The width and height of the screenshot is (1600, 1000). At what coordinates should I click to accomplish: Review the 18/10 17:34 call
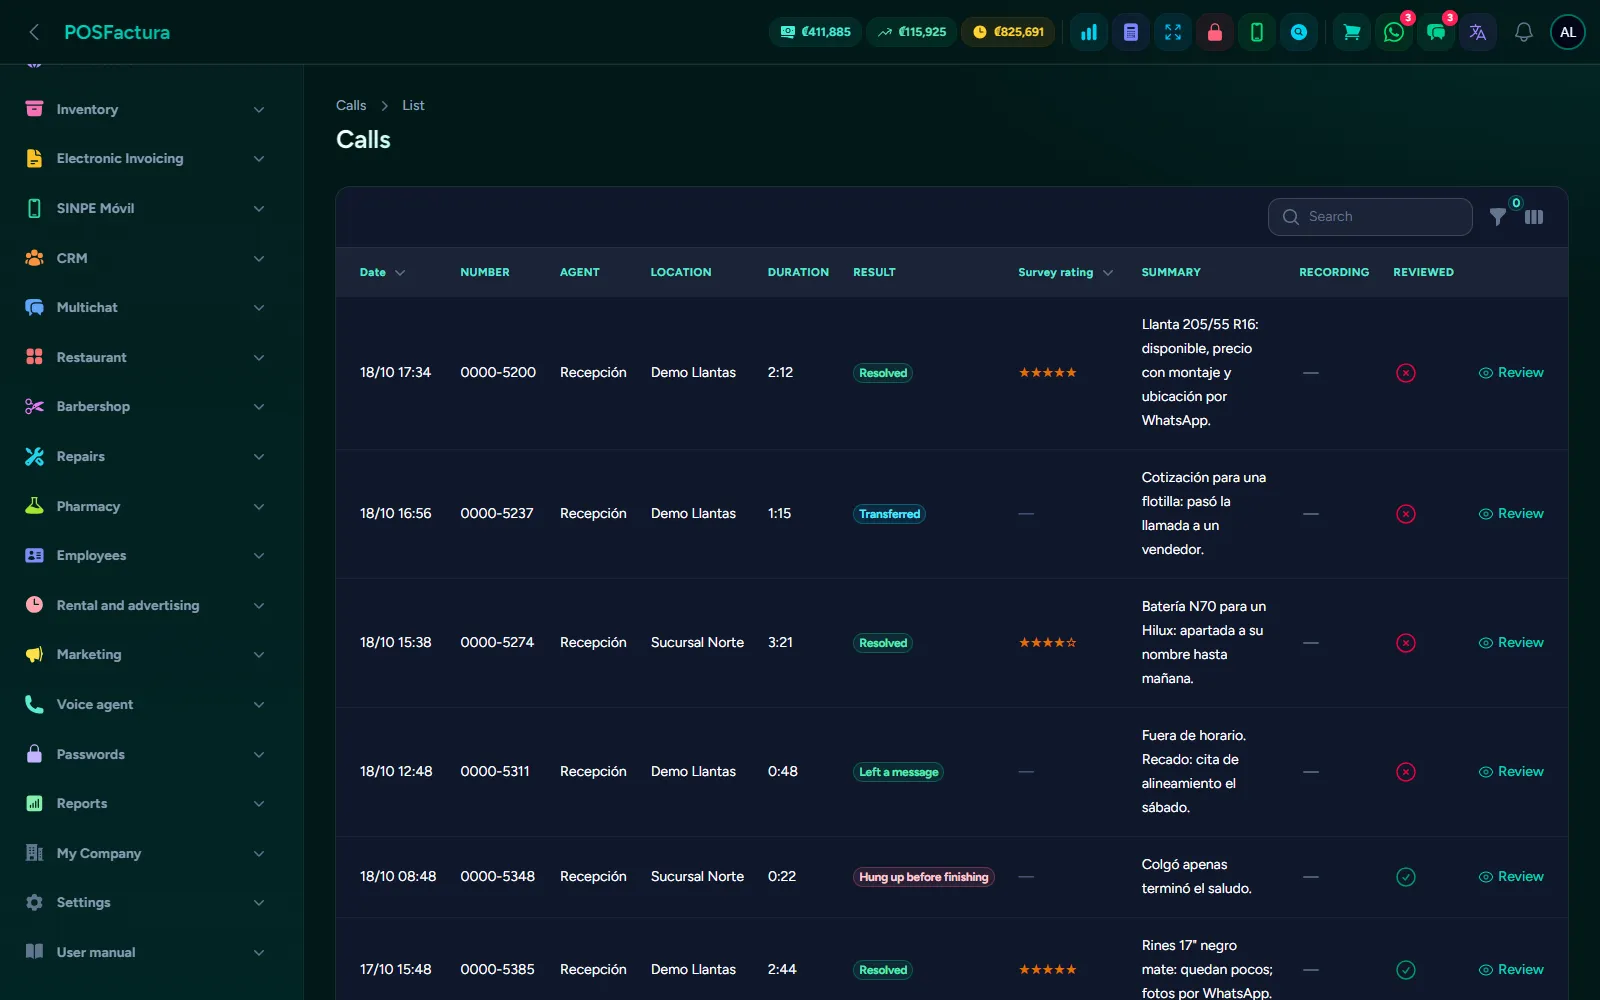click(x=1511, y=373)
